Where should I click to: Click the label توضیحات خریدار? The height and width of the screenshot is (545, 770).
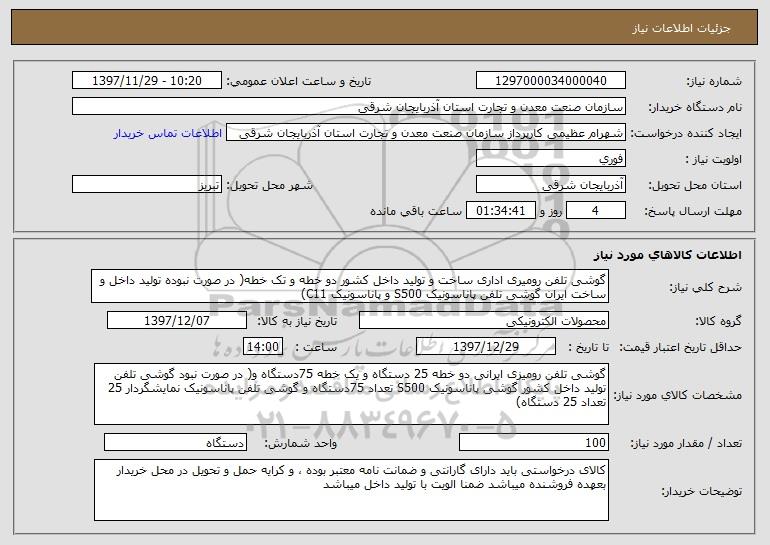[x=702, y=491]
